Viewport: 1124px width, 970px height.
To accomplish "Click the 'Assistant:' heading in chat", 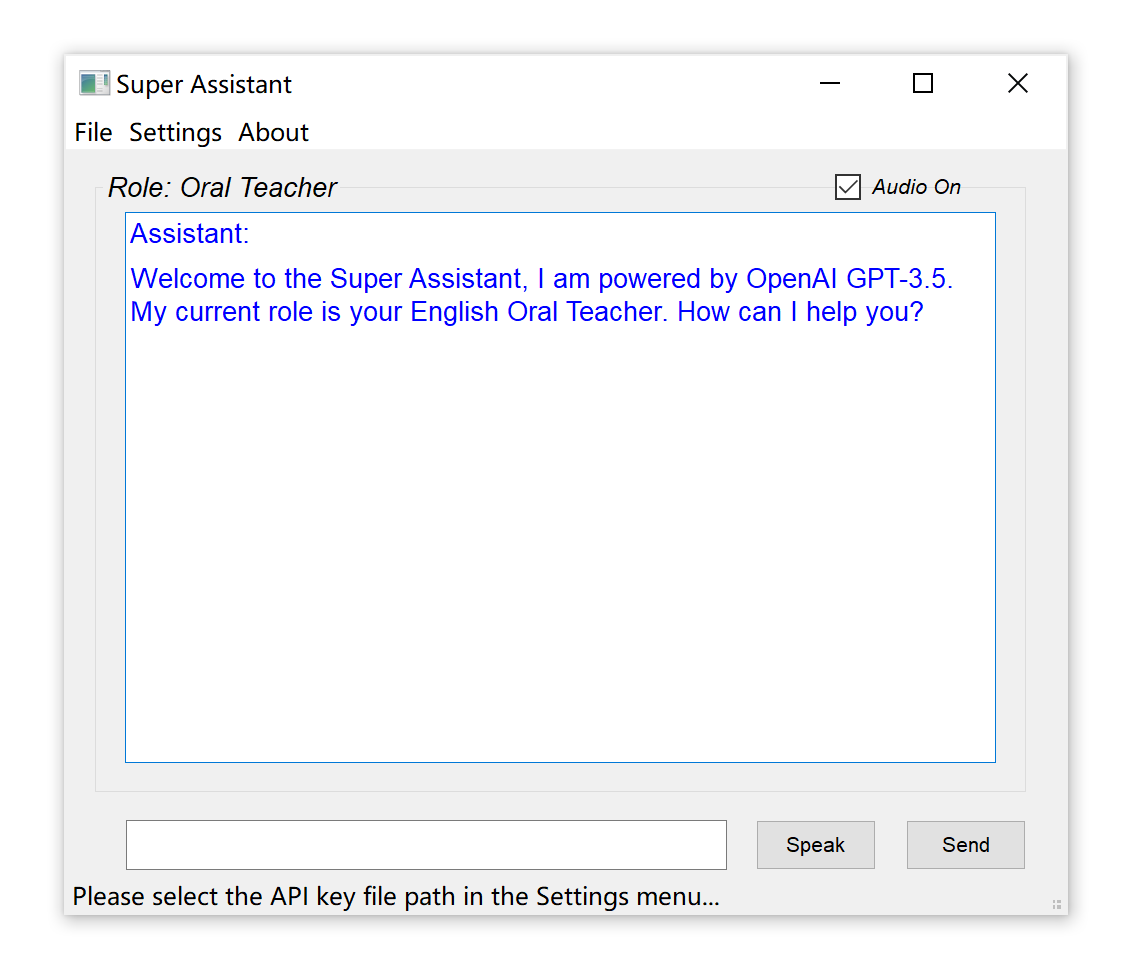I will (189, 234).
